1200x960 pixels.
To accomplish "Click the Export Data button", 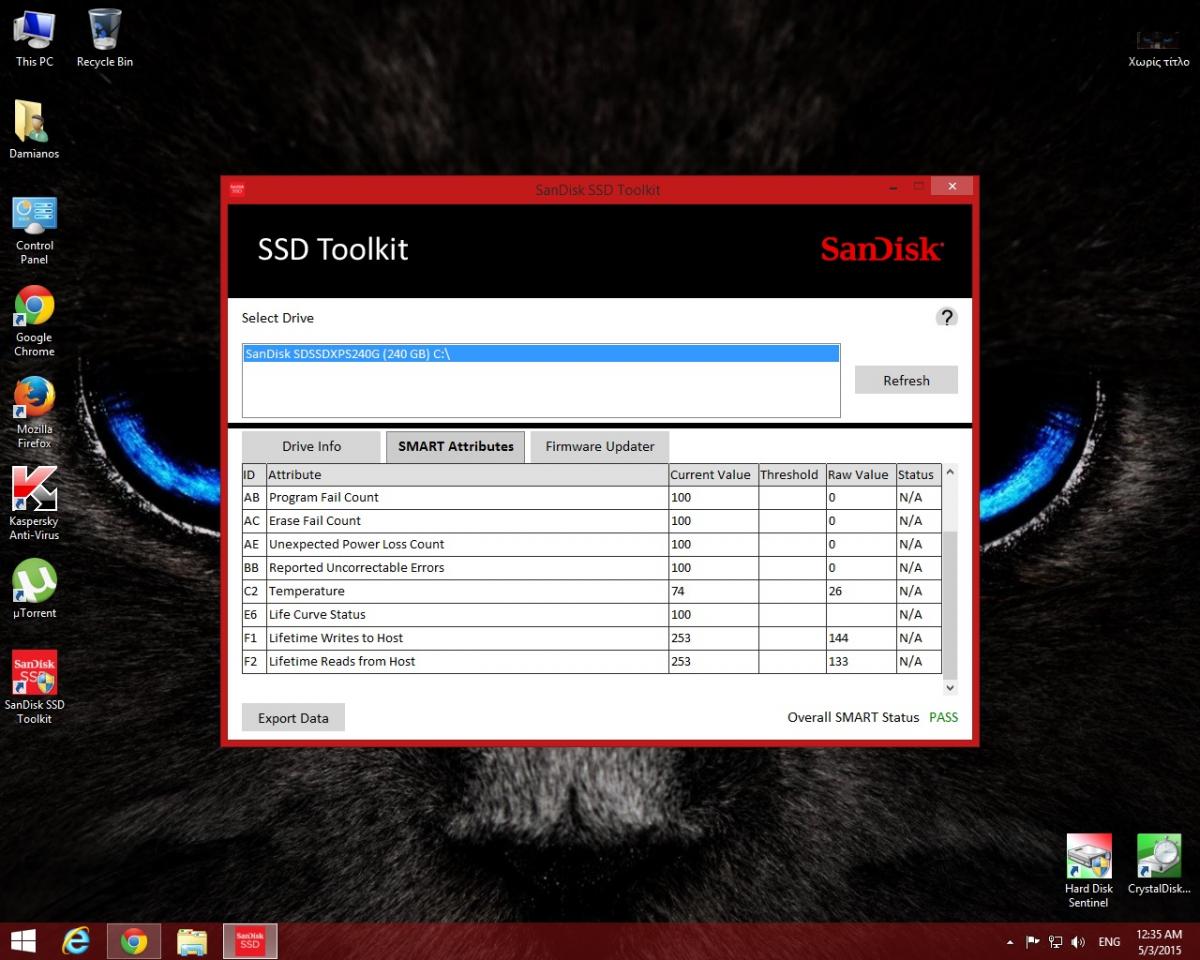I will 293,718.
